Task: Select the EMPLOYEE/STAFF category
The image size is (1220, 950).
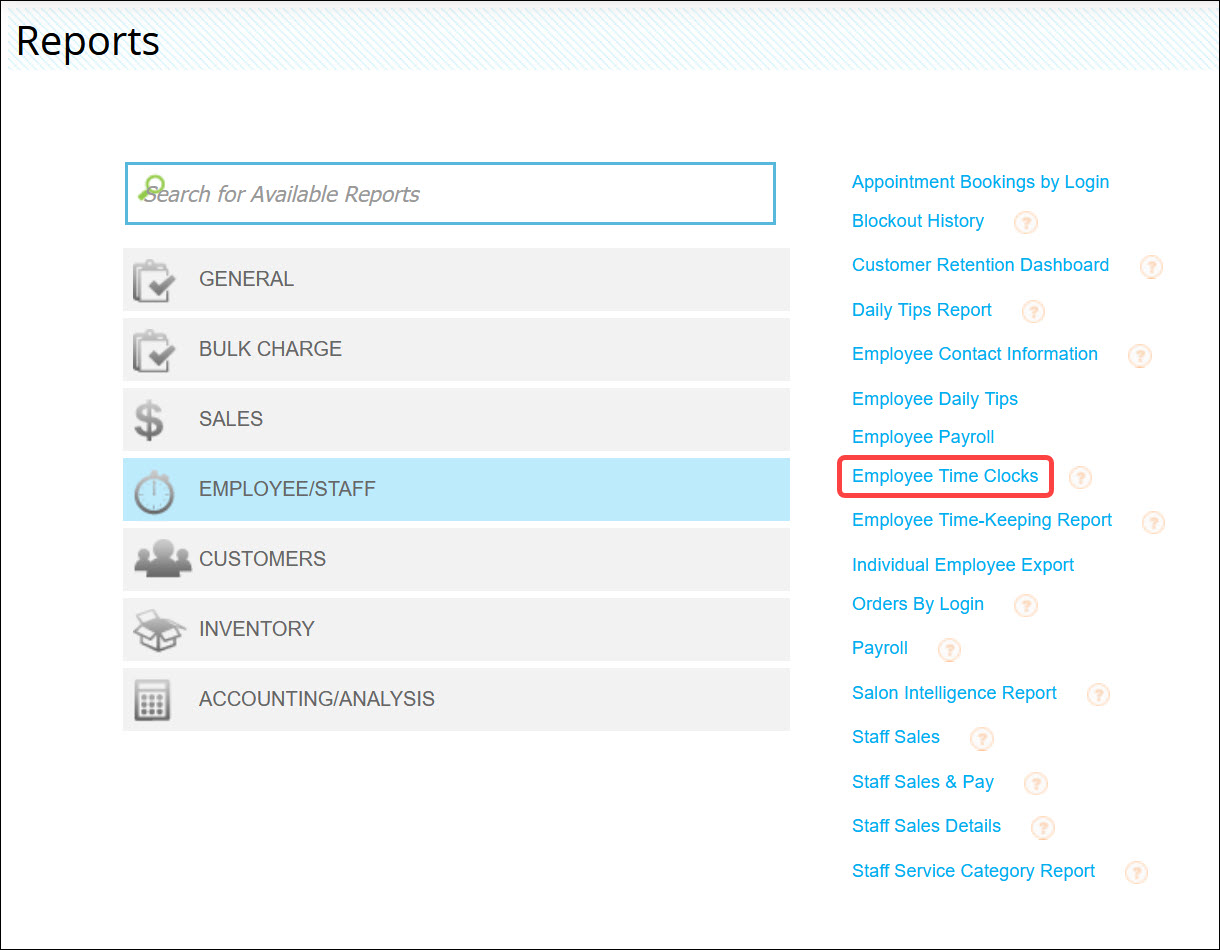Action: [x=456, y=490]
